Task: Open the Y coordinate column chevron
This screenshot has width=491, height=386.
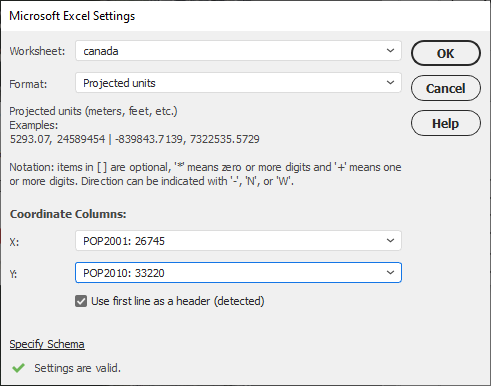Action: pos(390,273)
